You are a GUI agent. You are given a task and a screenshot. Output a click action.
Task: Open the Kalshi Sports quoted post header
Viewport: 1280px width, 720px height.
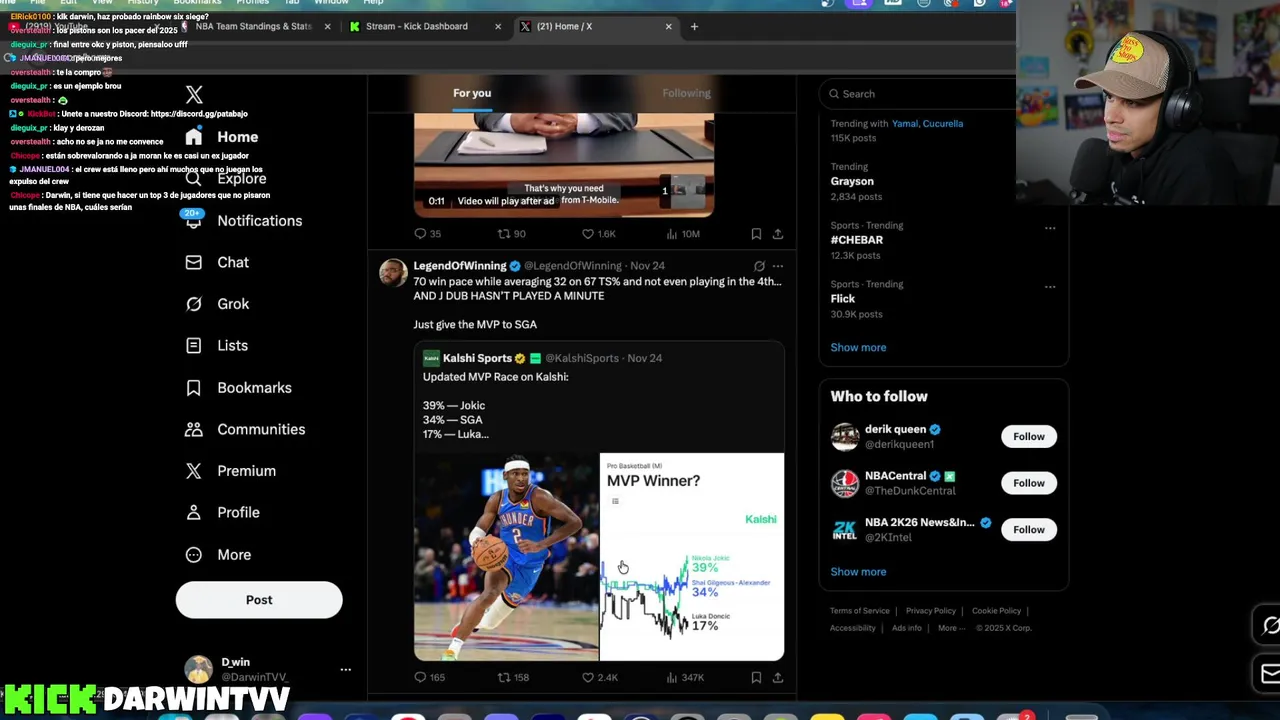[542, 358]
